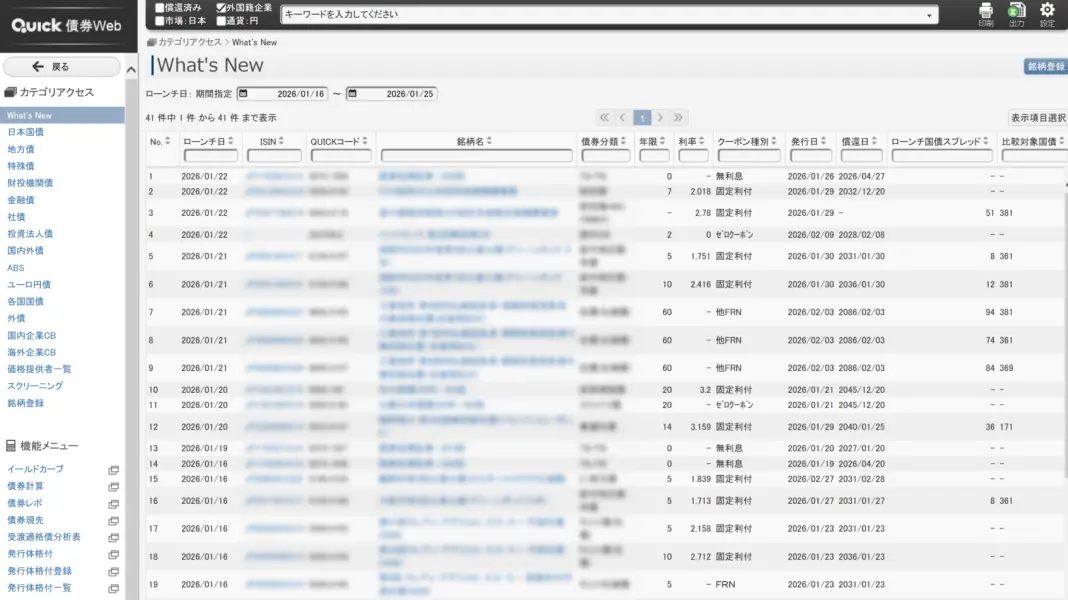Select 価格提供者一覧 in the sidebar

click(x=40, y=369)
